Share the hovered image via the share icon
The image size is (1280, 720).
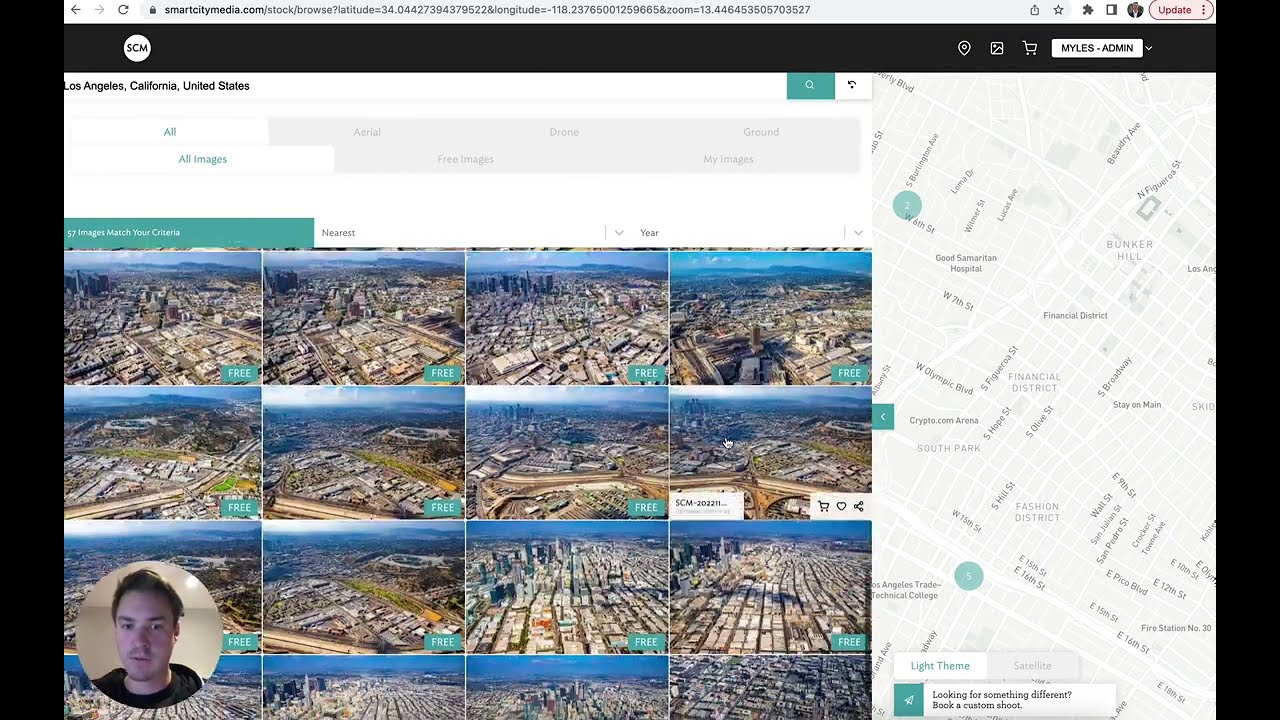tap(858, 507)
